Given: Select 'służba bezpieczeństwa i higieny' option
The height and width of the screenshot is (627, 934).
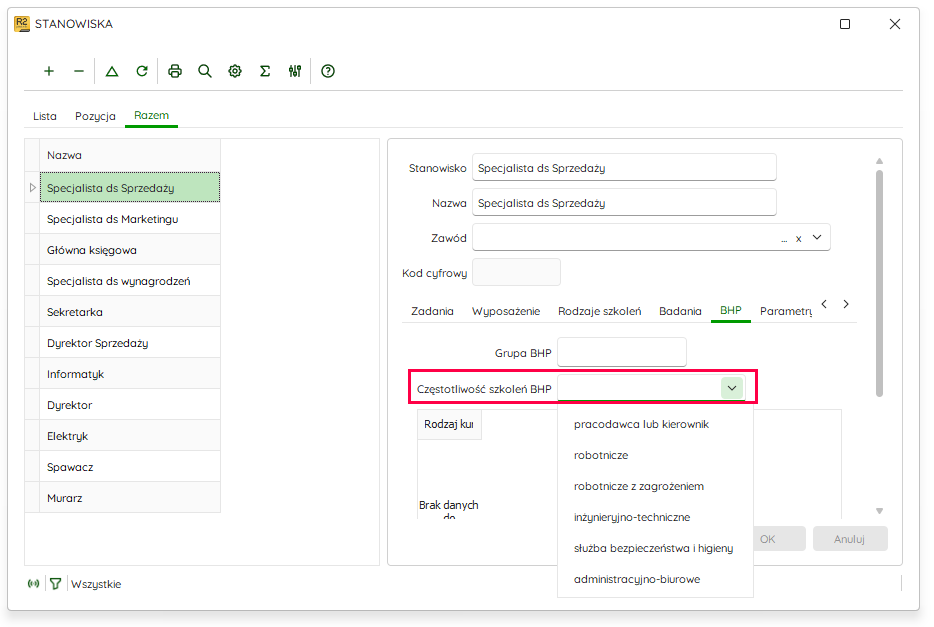Looking at the screenshot, I should [655, 548].
